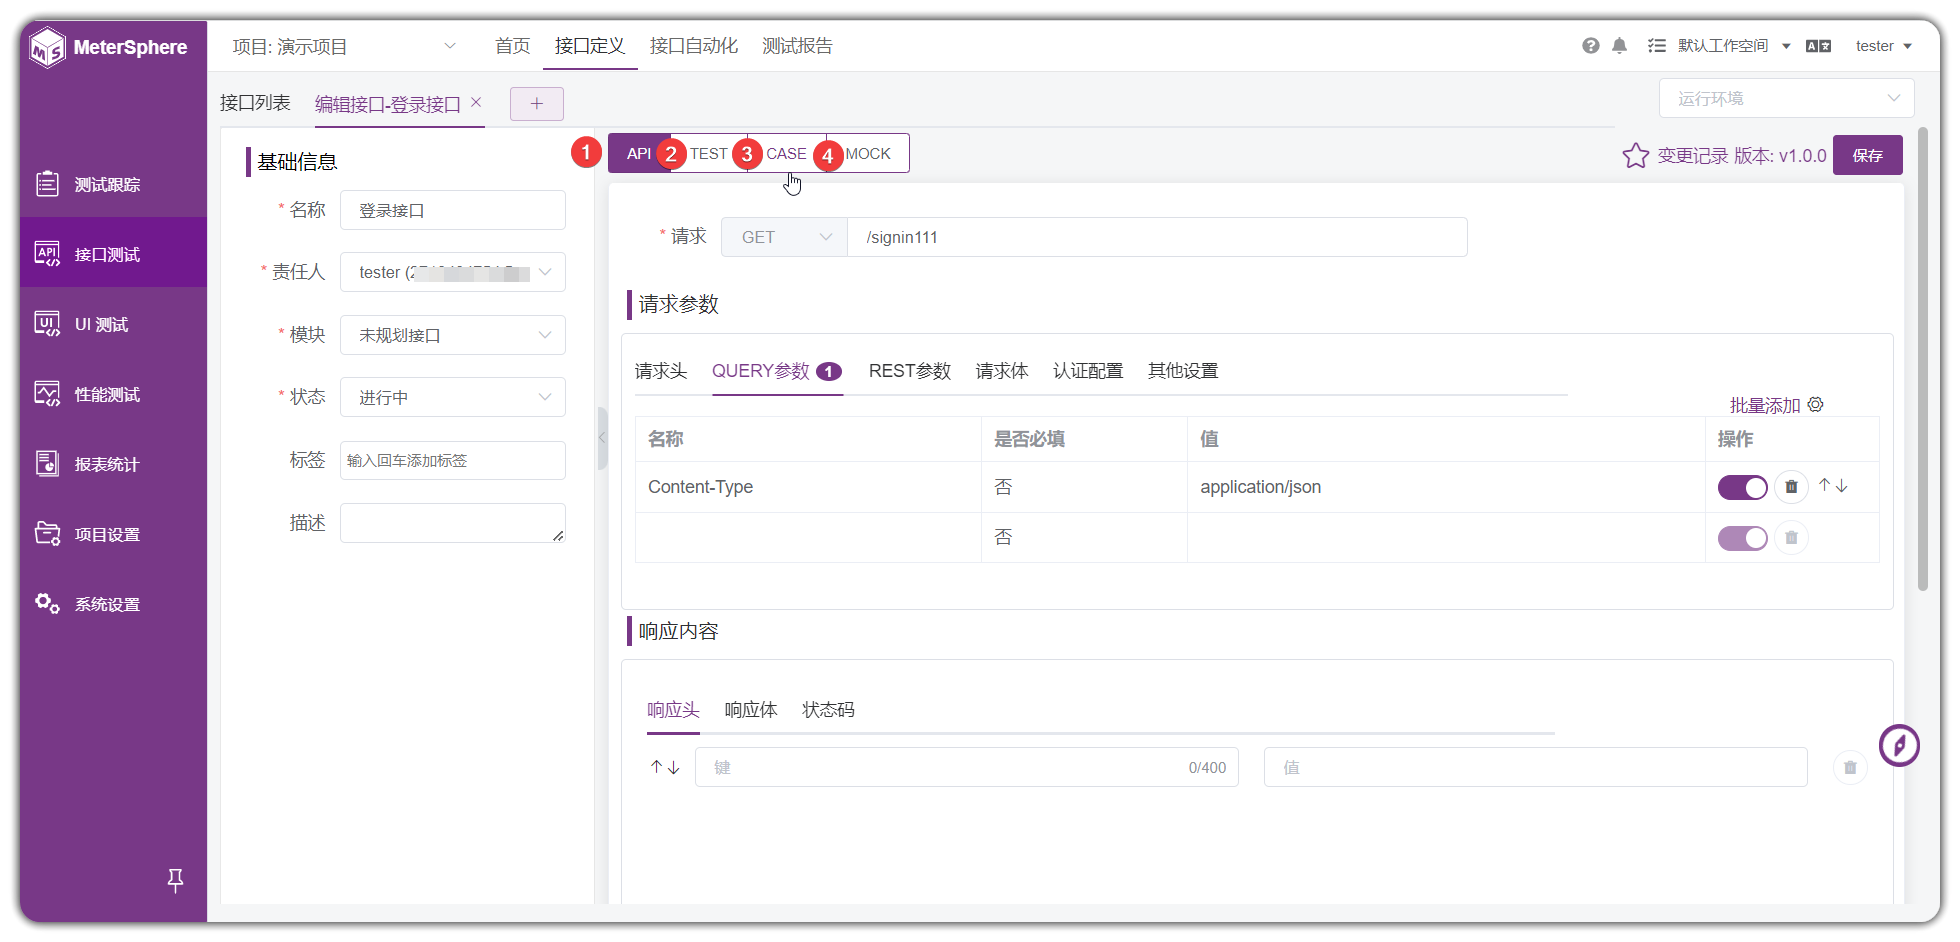Click the 名称 field containing 登录接口
The image size is (1960, 942).
453,210
